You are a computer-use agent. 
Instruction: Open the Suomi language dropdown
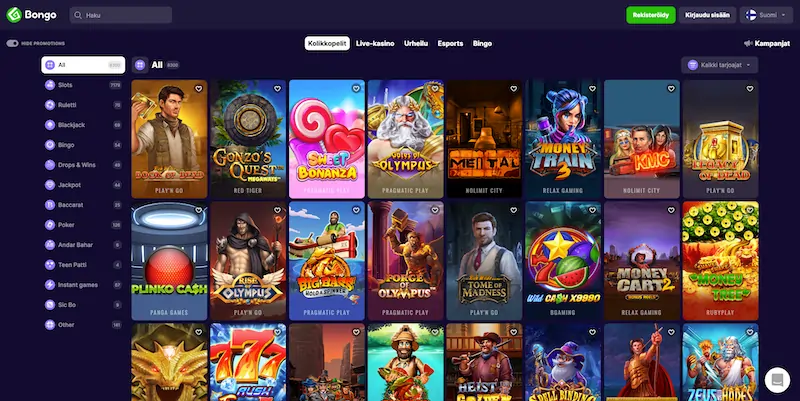tap(766, 15)
